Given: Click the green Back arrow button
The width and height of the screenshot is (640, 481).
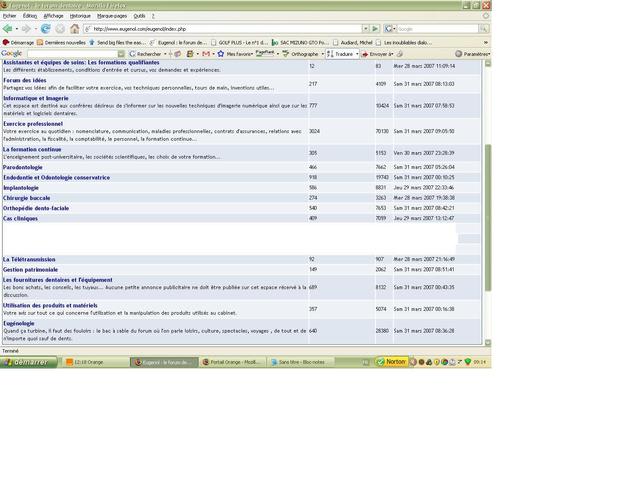Looking at the screenshot, I should (x=7, y=29).
